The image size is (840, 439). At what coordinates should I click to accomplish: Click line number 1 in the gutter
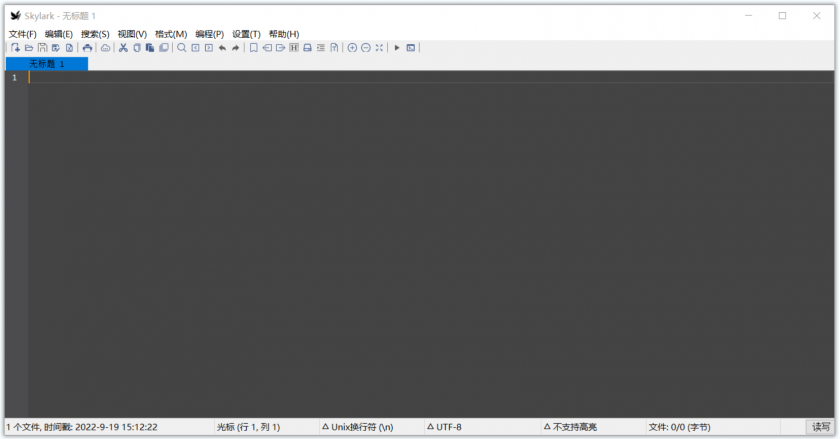tap(14, 78)
